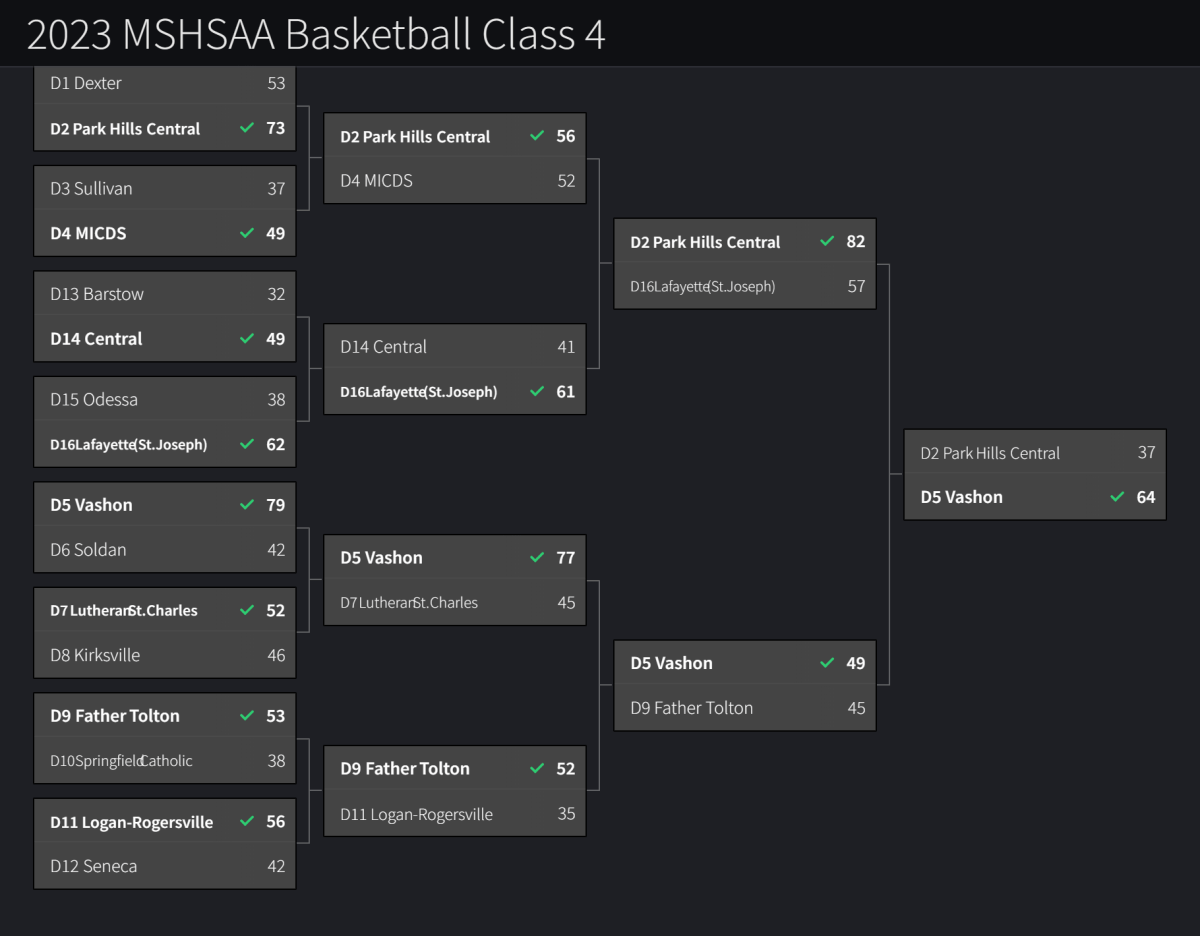Click on D8 Kirksville
The width and height of the screenshot is (1200, 936).
[95, 655]
